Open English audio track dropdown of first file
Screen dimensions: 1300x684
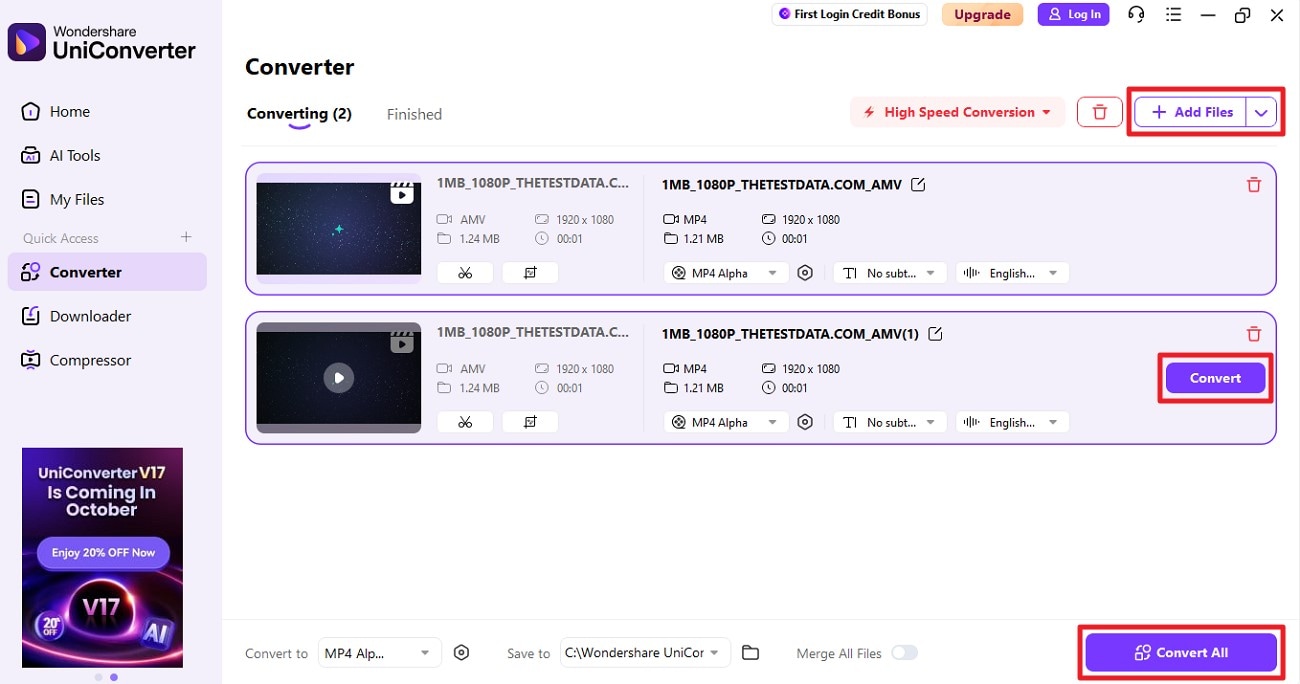(1012, 273)
